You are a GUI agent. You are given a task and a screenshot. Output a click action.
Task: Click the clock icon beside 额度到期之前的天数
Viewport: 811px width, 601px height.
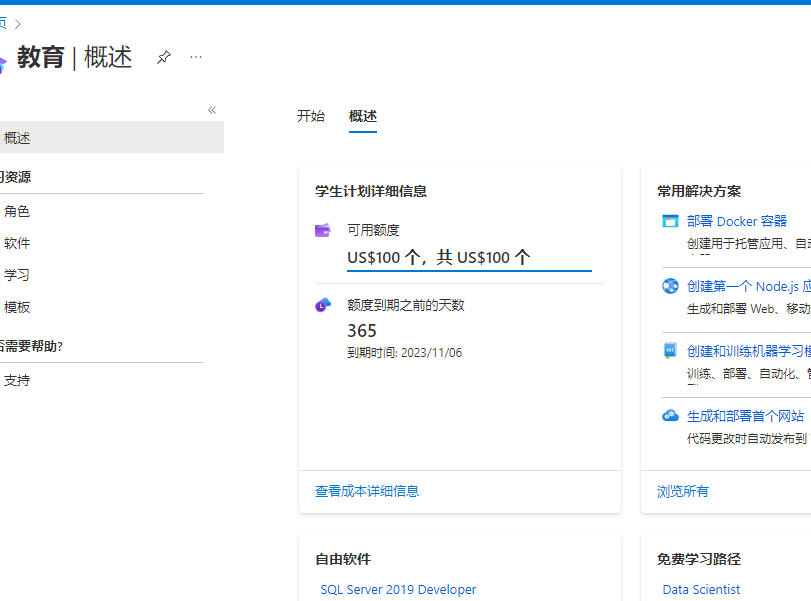323,305
